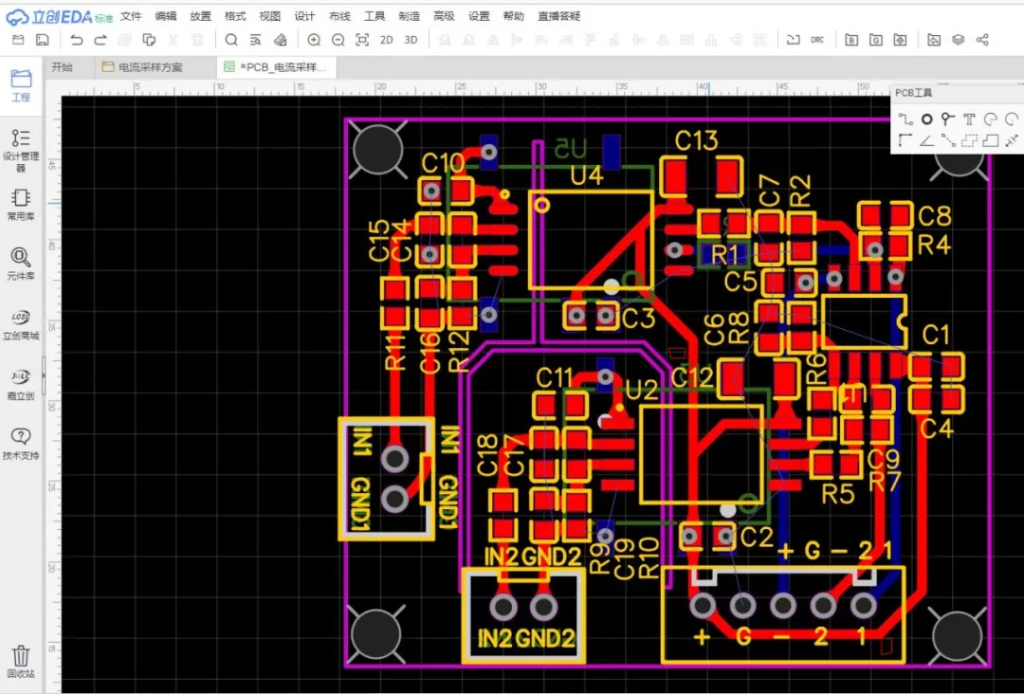Run the DRC design rule check
This screenshot has width=1024, height=694.
tap(817, 40)
